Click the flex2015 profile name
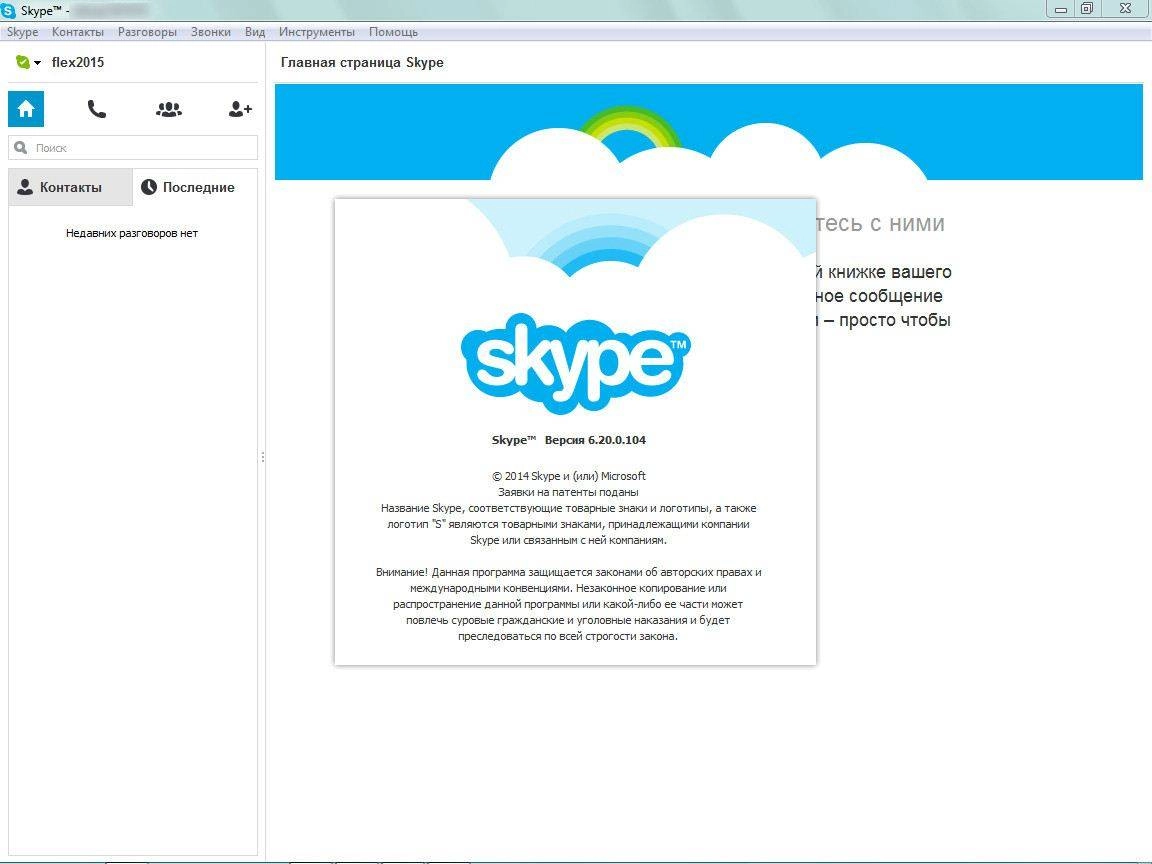 coord(78,62)
